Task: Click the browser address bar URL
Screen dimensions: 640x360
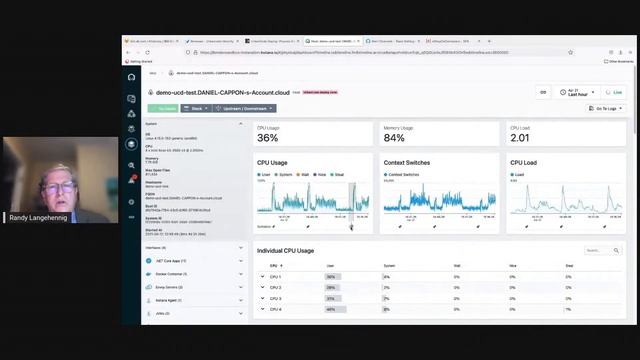Action: tap(354, 53)
